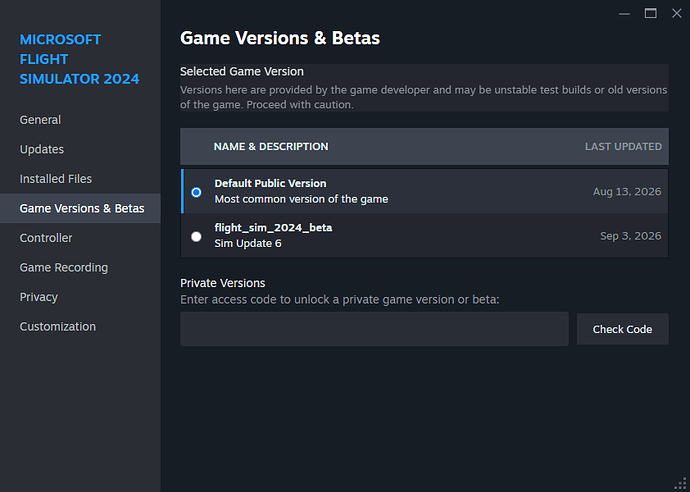Click the Check Code button
Image resolution: width=690 pixels, height=492 pixels.
pyautogui.click(x=623, y=329)
